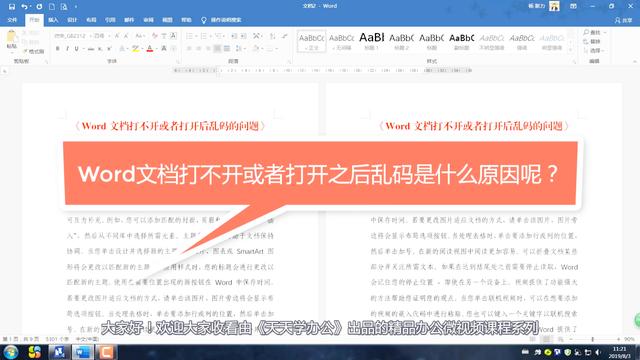Open the font size combo box

coord(101,36)
